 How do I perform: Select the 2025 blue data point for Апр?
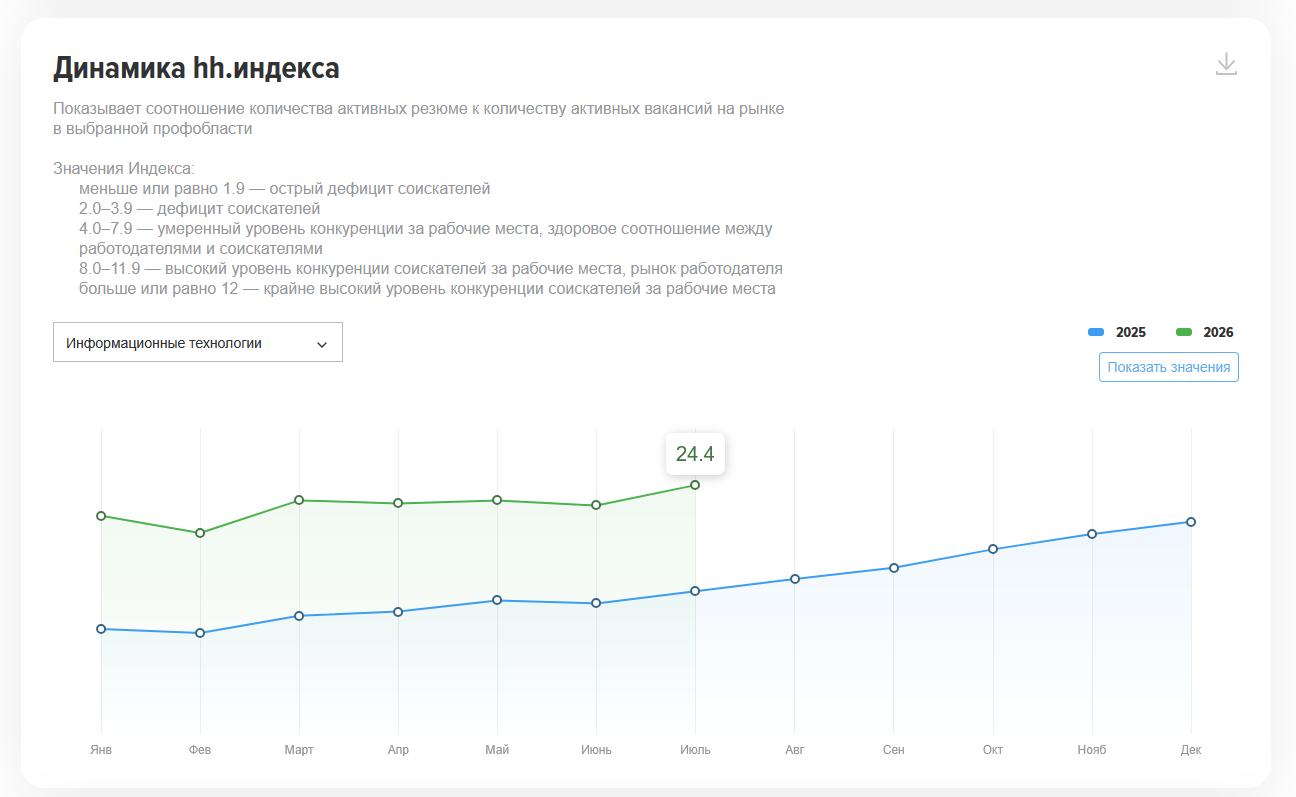point(398,612)
